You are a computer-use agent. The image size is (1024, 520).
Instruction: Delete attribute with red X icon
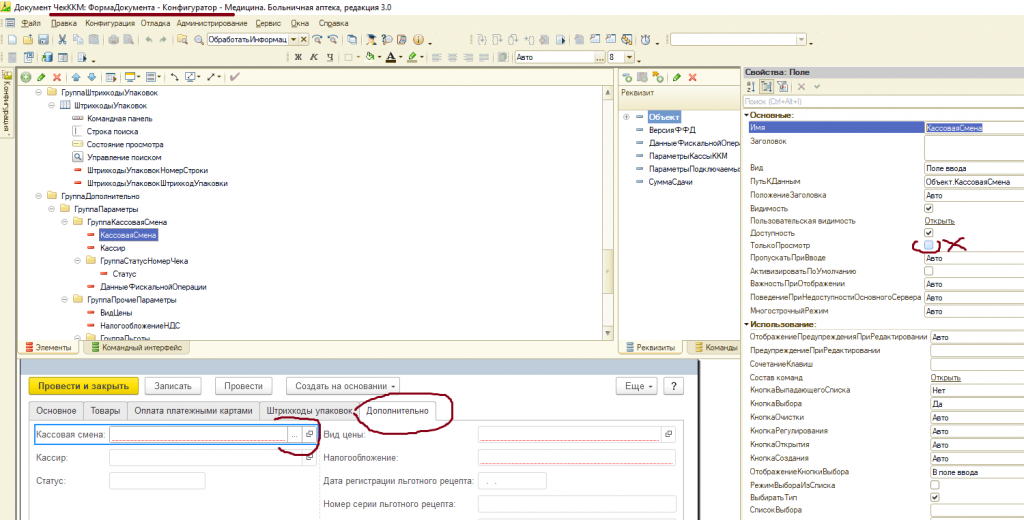pos(692,77)
